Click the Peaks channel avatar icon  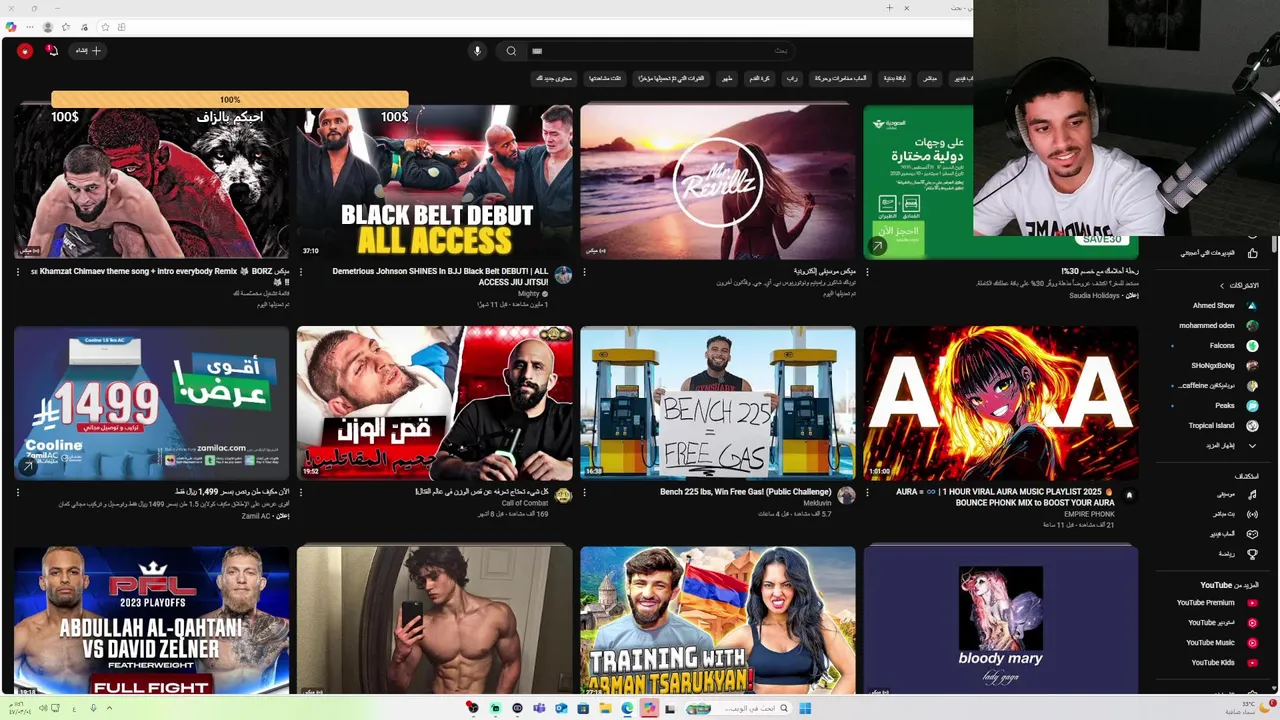tap(1252, 406)
